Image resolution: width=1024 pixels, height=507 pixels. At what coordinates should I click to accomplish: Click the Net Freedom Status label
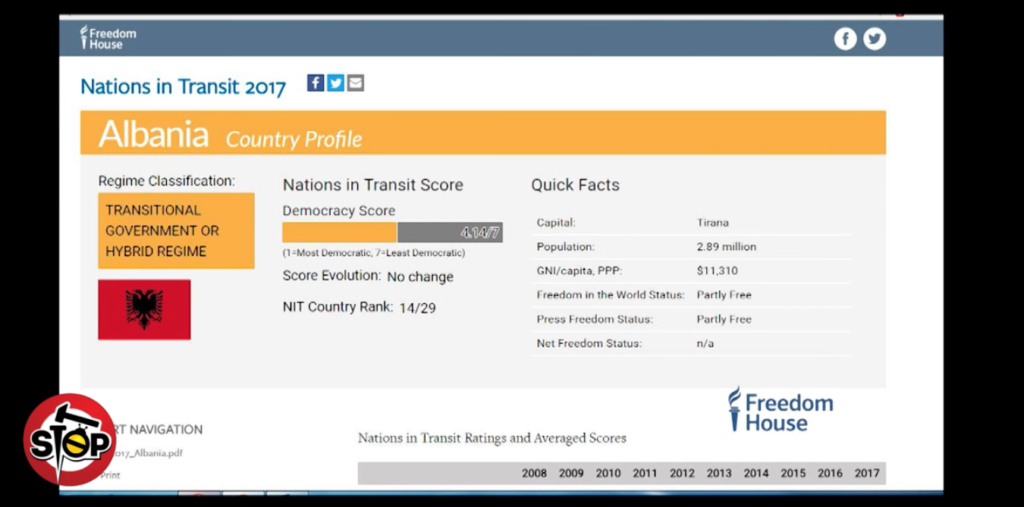(589, 343)
